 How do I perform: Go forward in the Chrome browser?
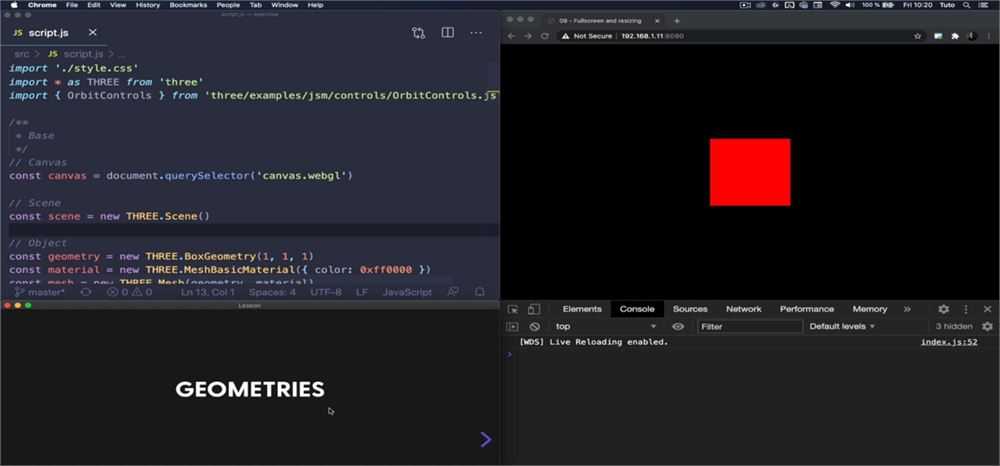[x=527, y=36]
